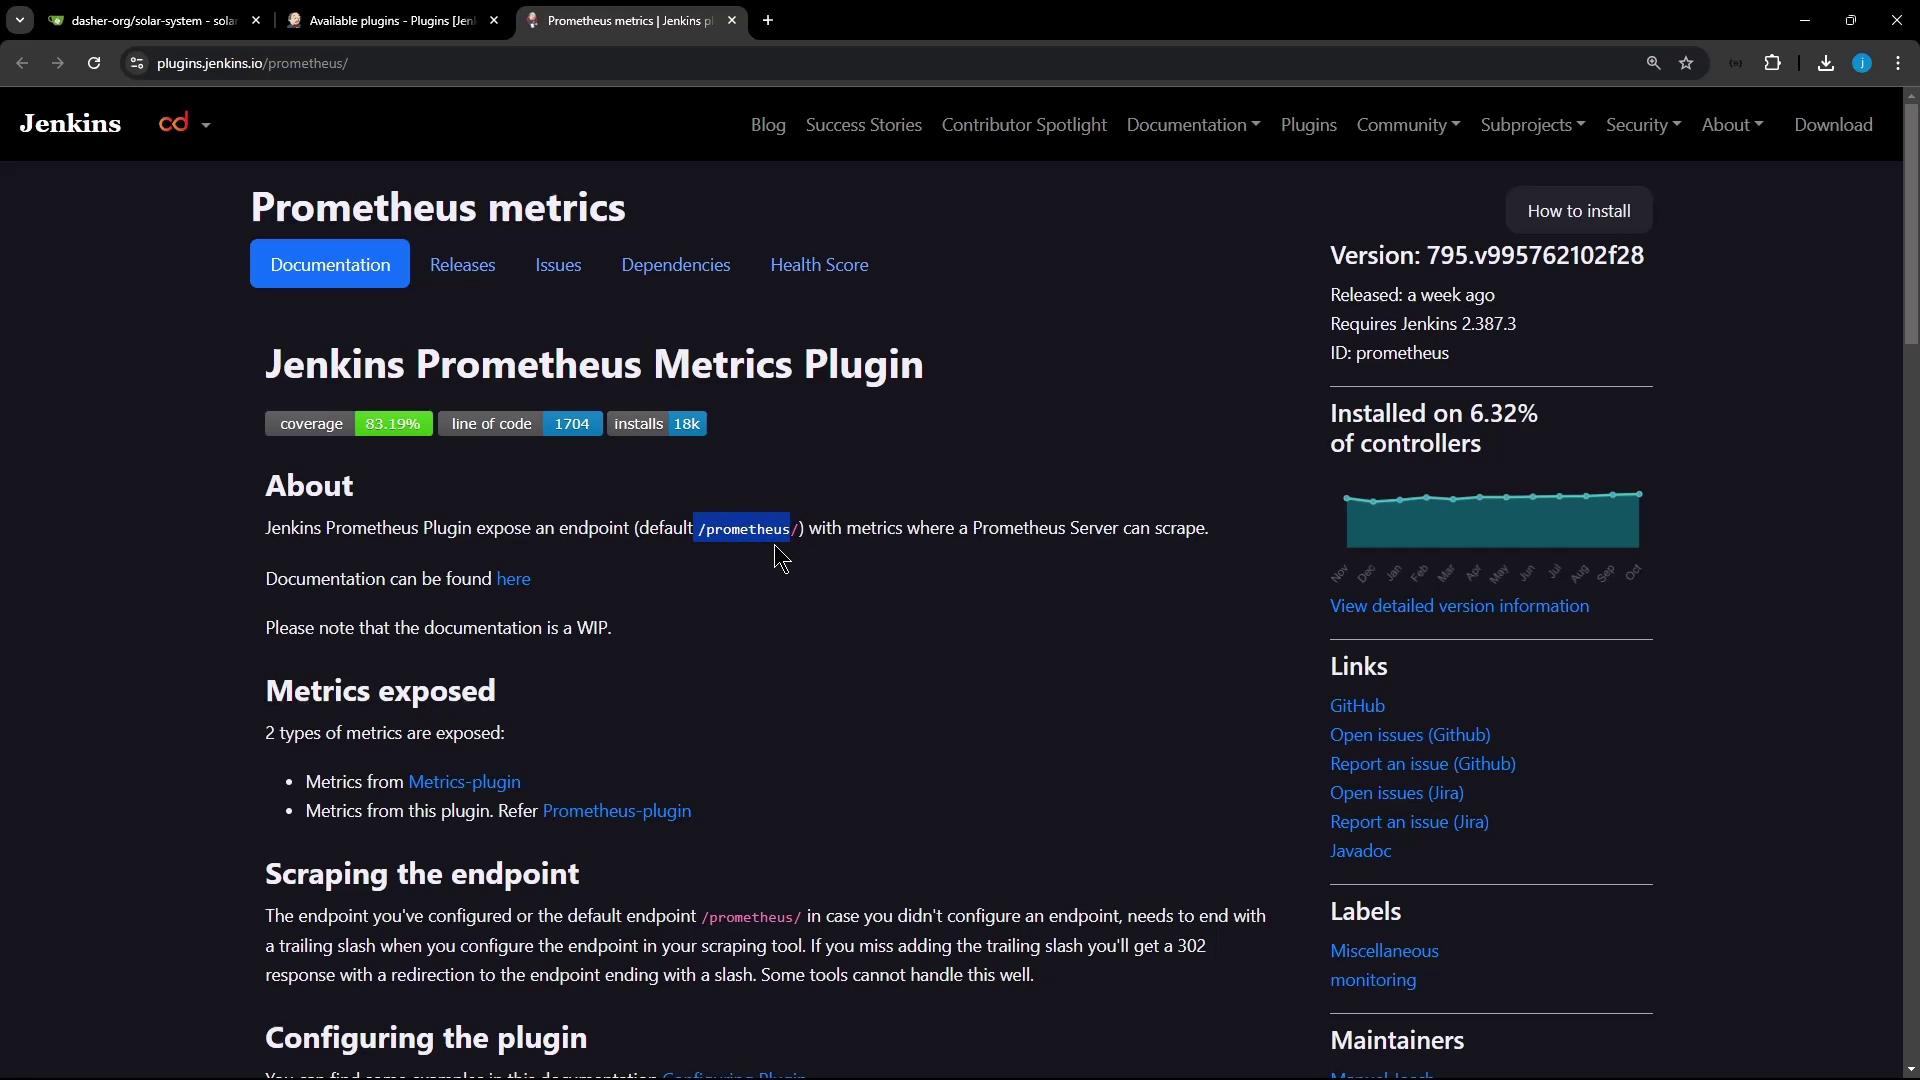The width and height of the screenshot is (1920, 1080).
Task: Follow the Metrics-plugin link
Action: 464,782
